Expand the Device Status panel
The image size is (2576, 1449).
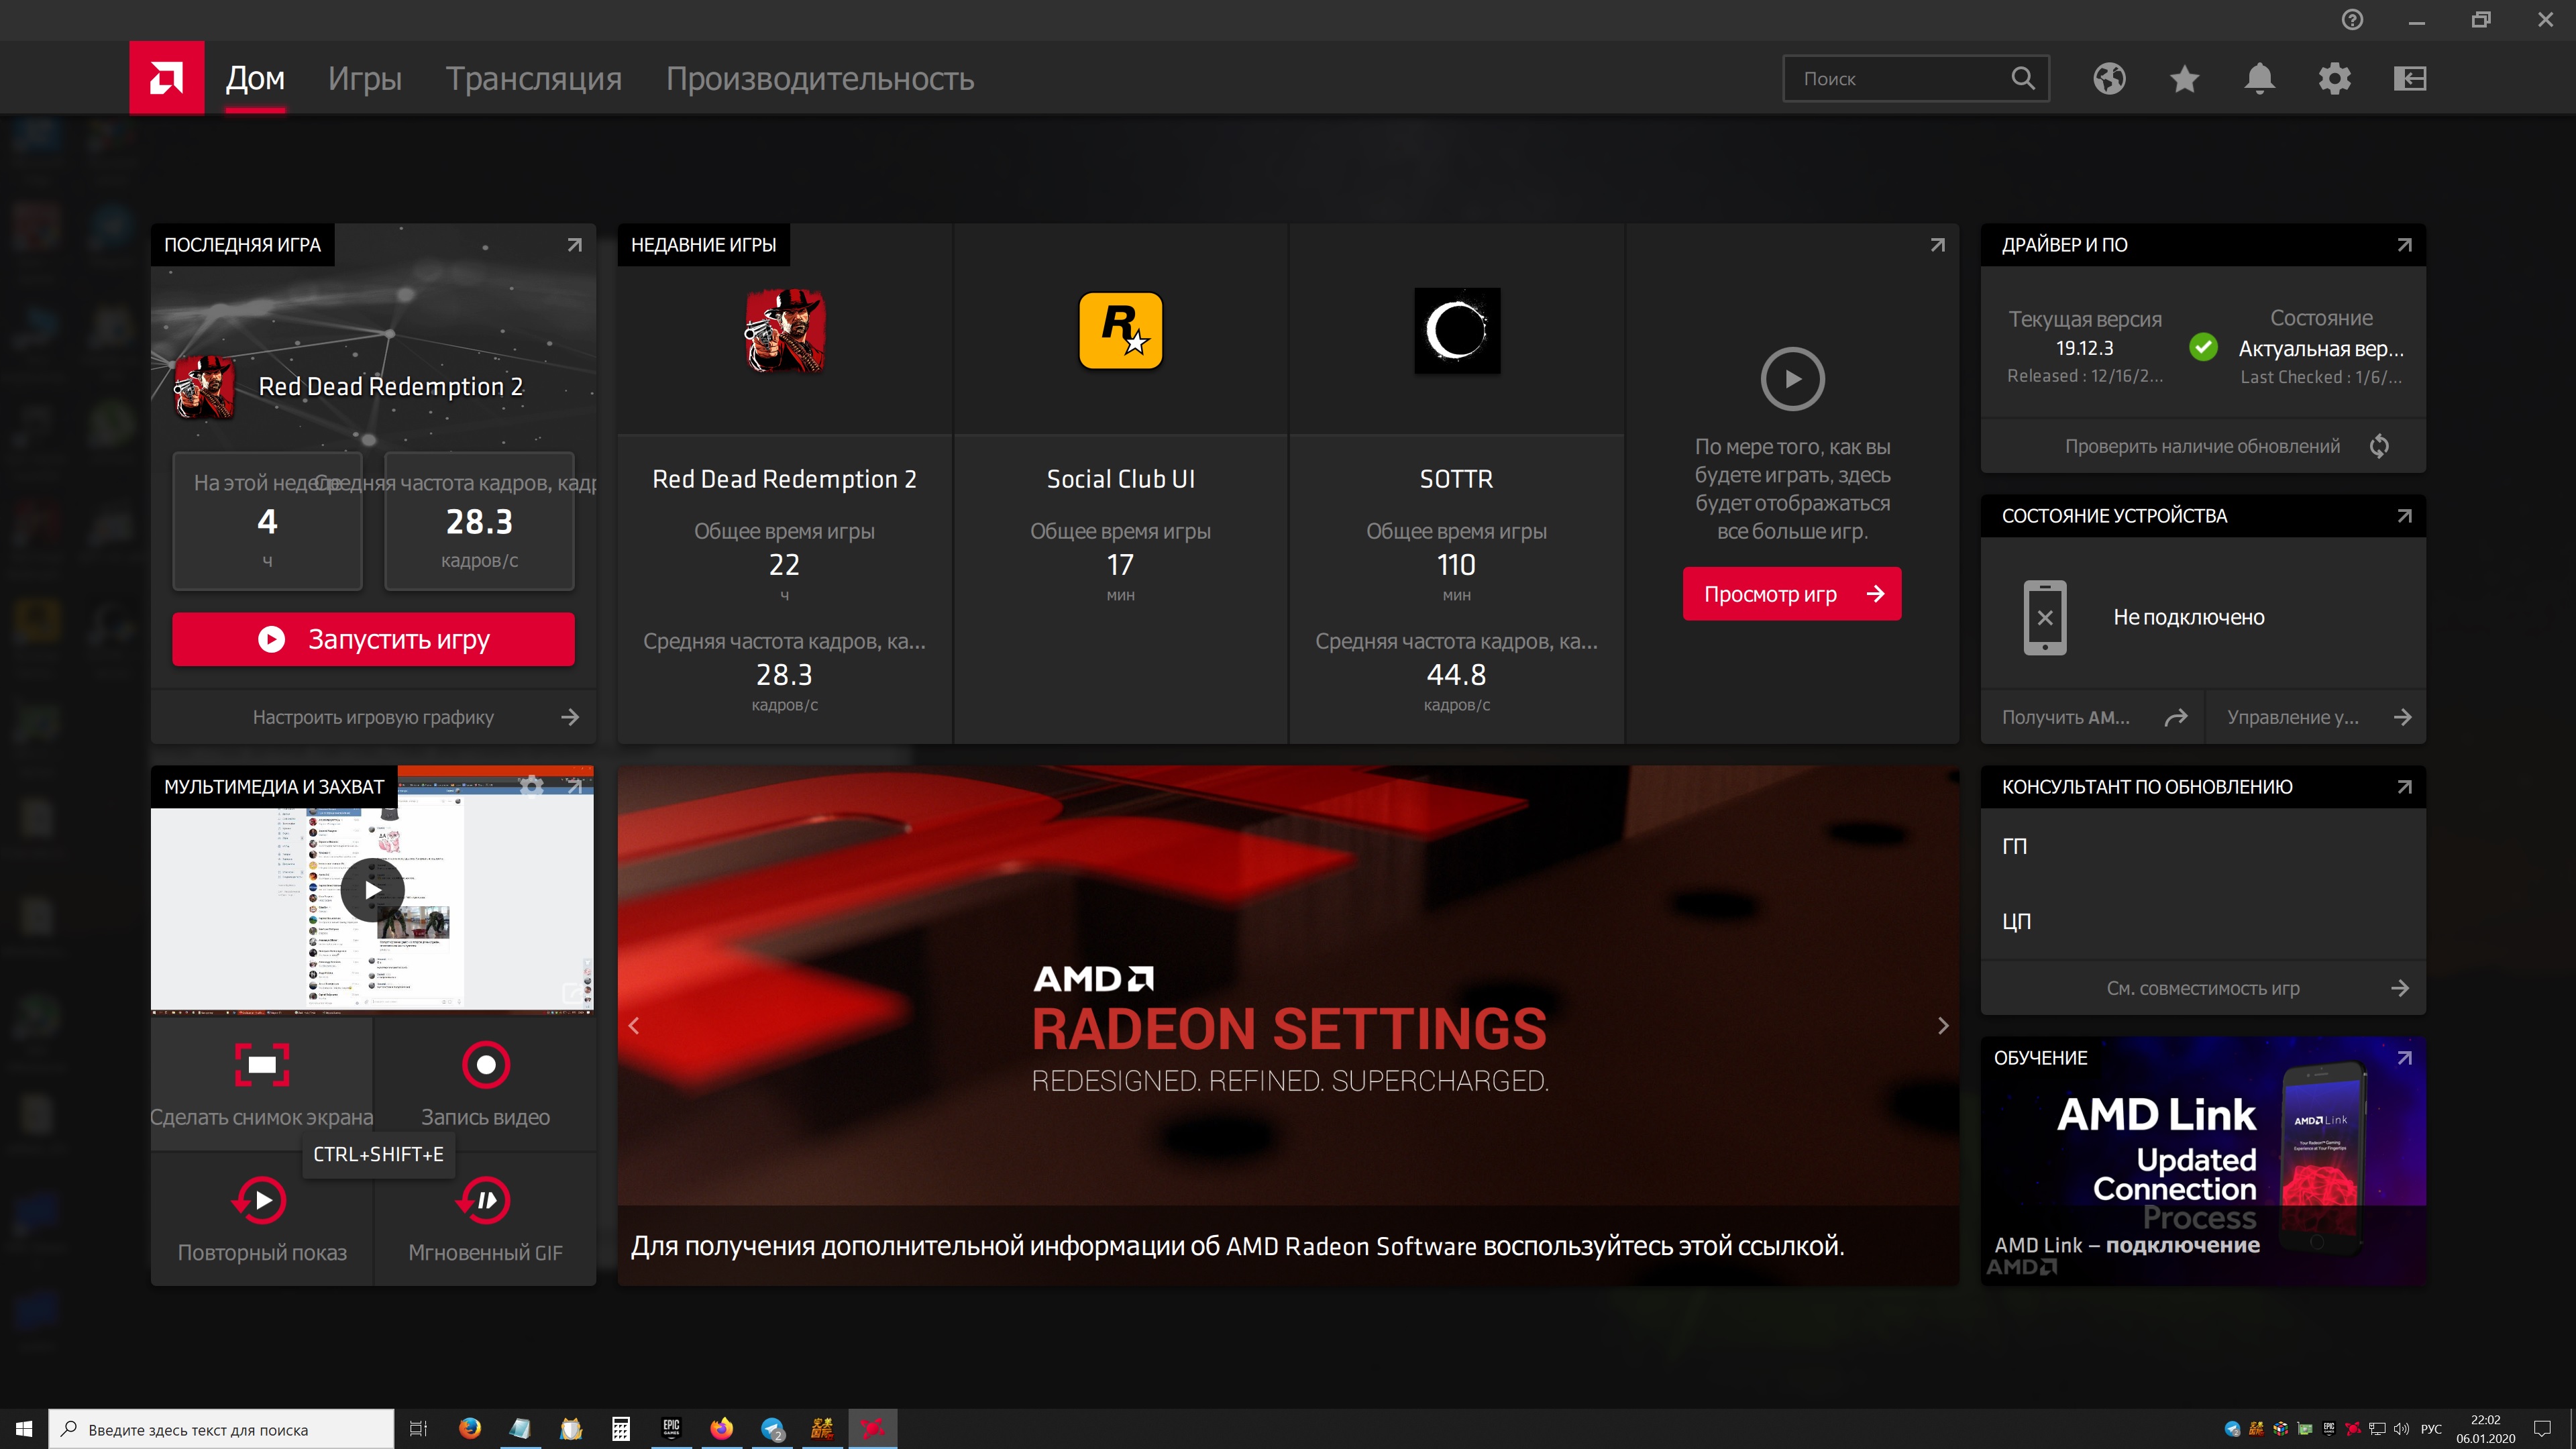pyautogui.click(x=2404, y=516)
